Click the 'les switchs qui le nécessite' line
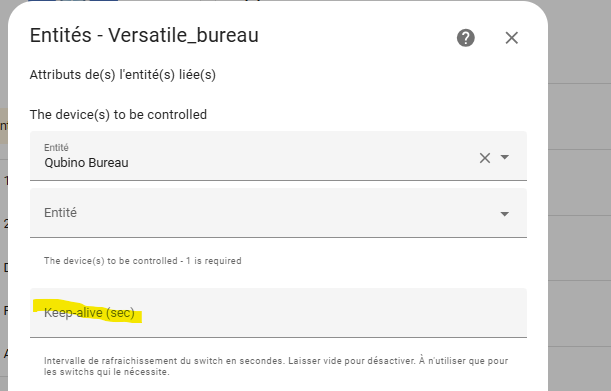This screenshot has height=391, width=611. pos(106,372)
